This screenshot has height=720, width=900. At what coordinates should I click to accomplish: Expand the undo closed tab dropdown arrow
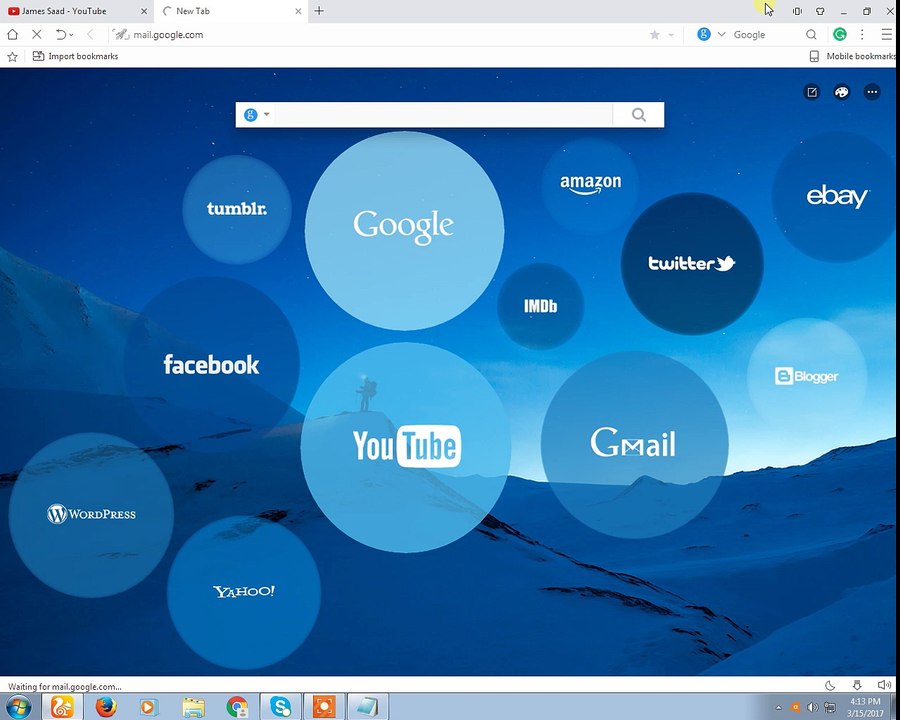click(71, 35)
